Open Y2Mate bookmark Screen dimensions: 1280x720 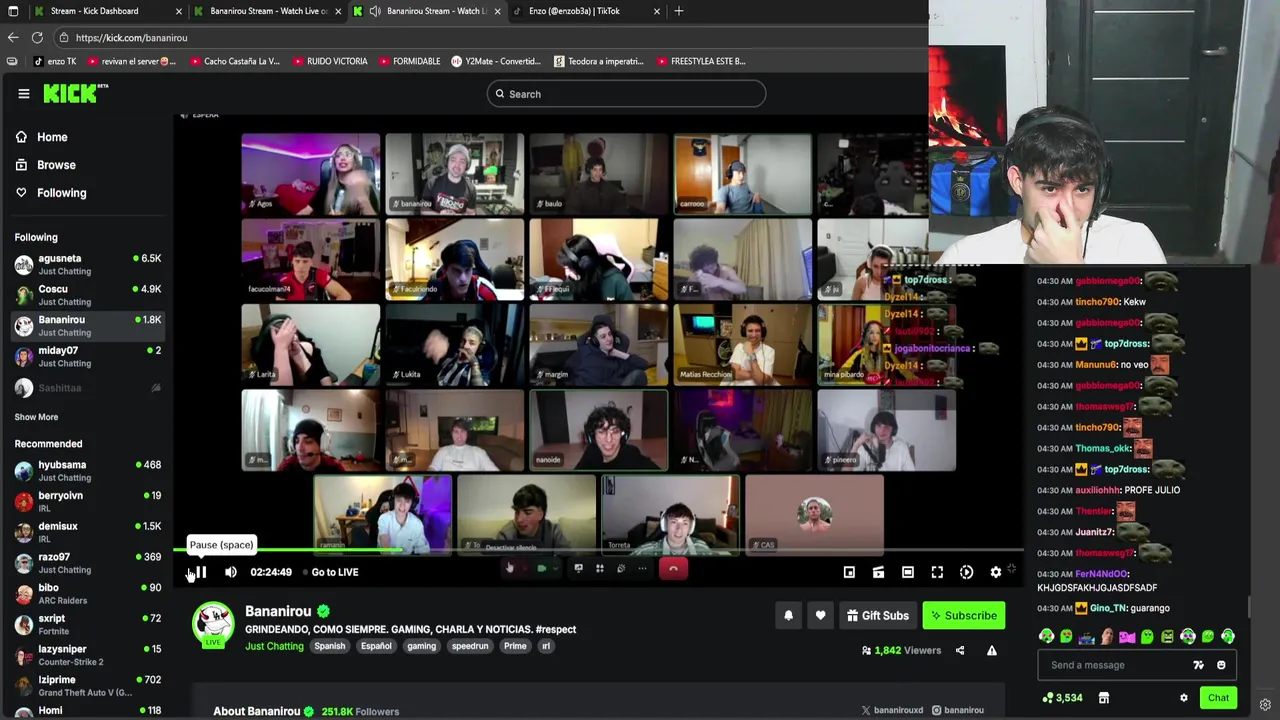pyautogui.click(x=496, y=61)
